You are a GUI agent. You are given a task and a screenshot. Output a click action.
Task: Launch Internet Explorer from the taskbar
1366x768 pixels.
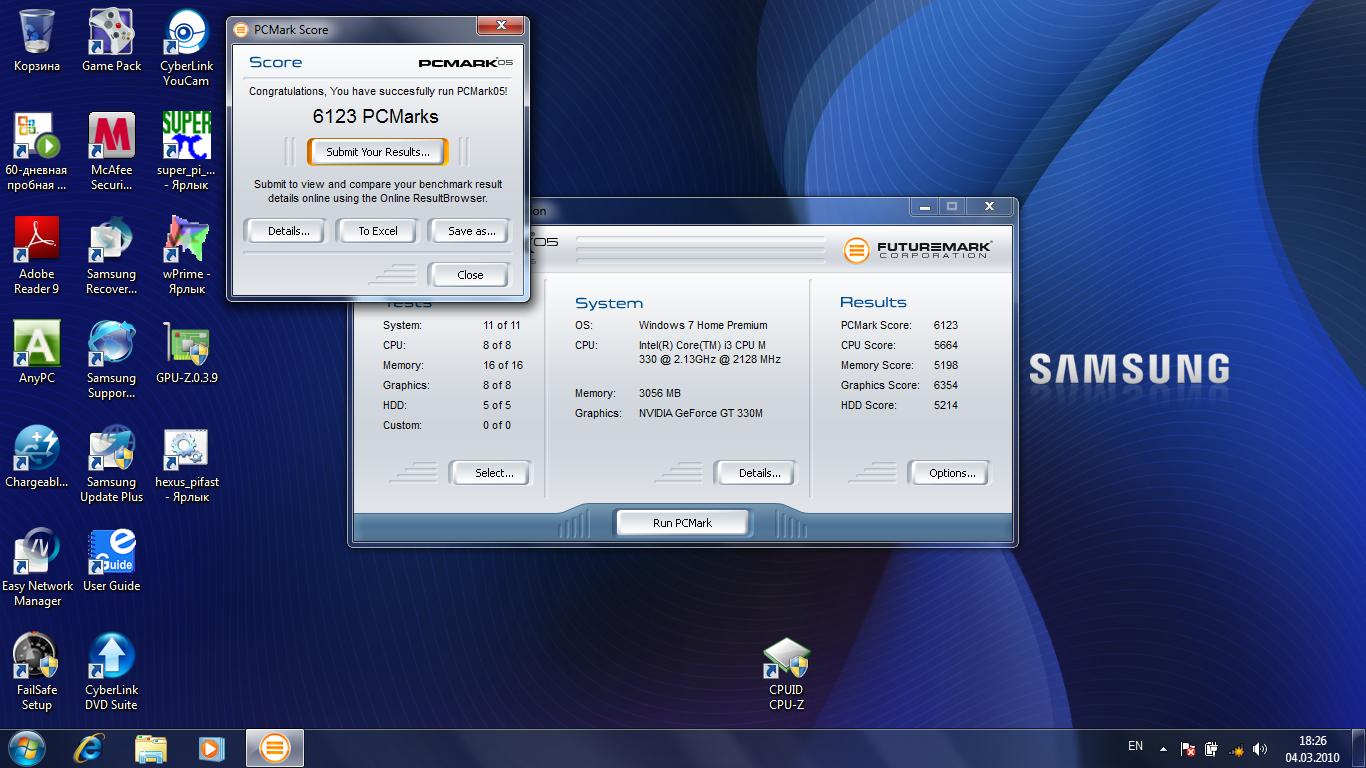coord(90,748)
